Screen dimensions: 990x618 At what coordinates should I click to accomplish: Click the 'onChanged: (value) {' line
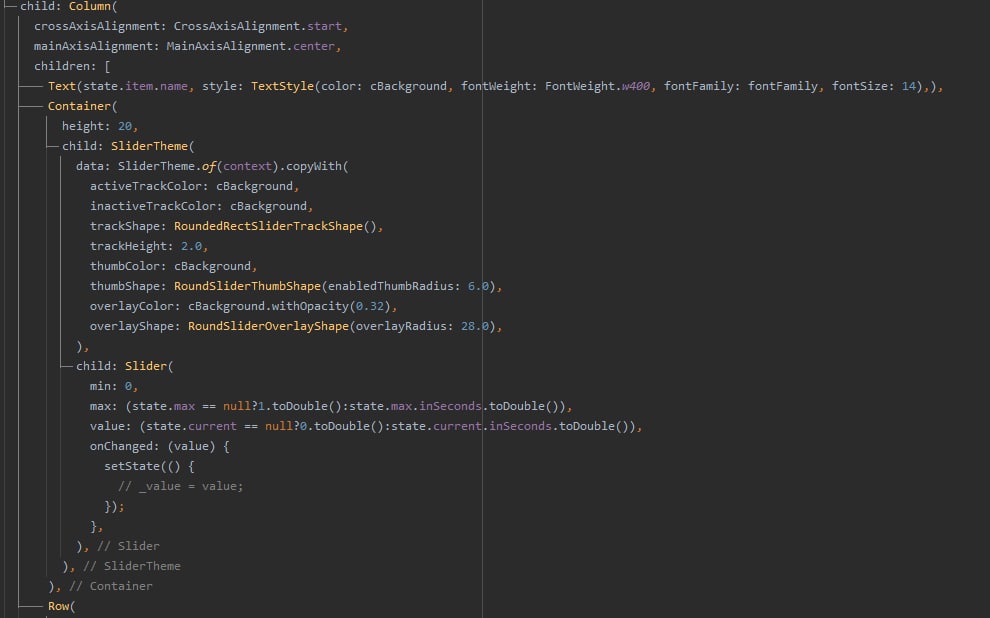click(x=160, y=446)
